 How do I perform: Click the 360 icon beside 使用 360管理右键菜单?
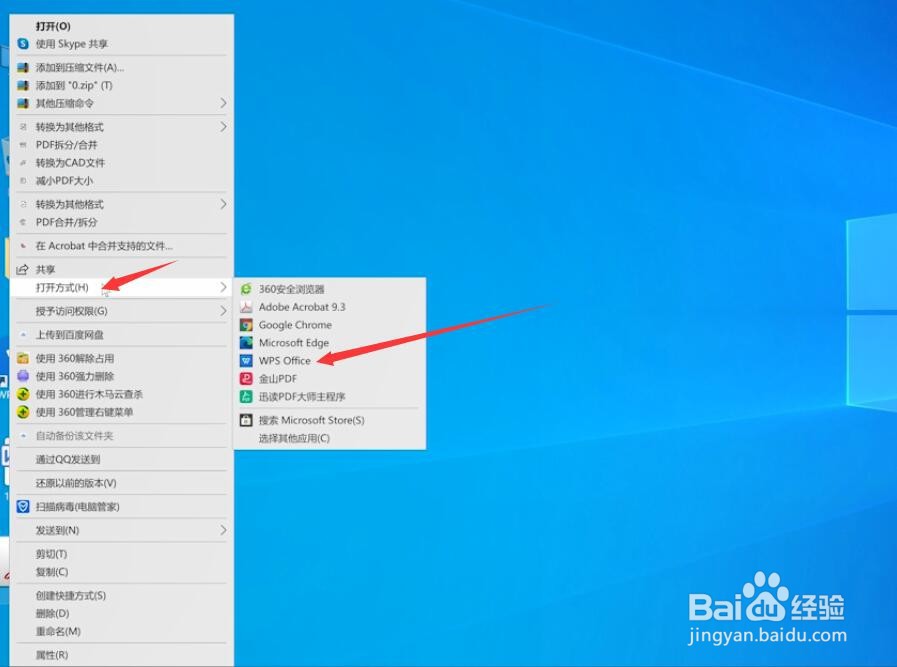click(23, 412)
